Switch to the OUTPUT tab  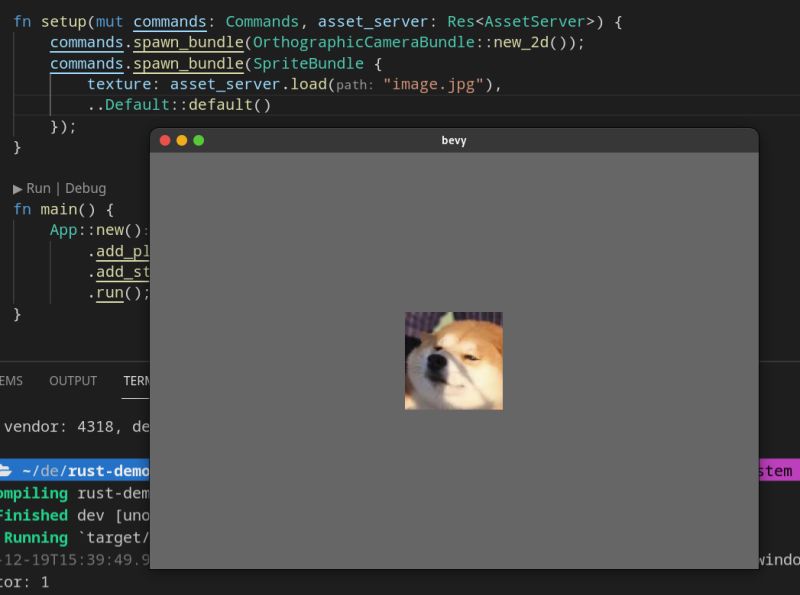(x=72, y=381)
